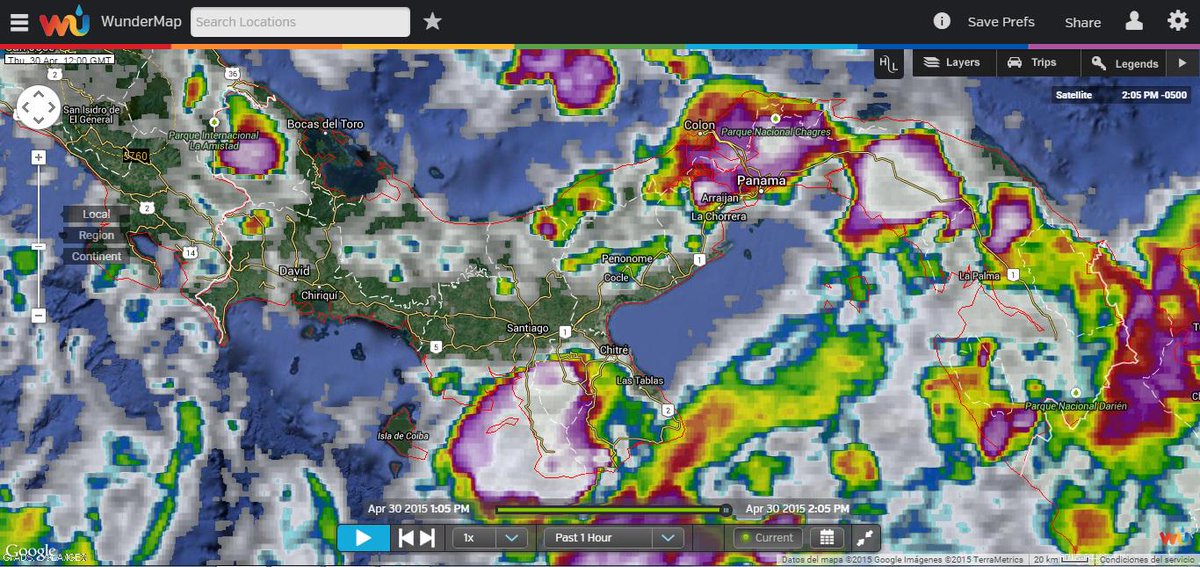
Task: Click the Panama city label
Action: [x=761, y=180]
